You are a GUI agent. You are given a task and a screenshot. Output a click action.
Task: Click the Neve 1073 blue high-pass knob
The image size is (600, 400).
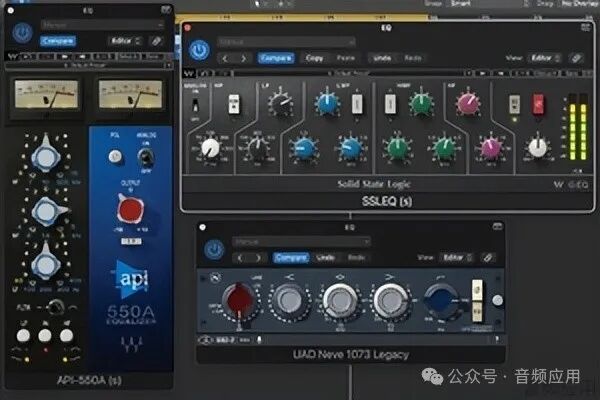click(x=441, y=300)
